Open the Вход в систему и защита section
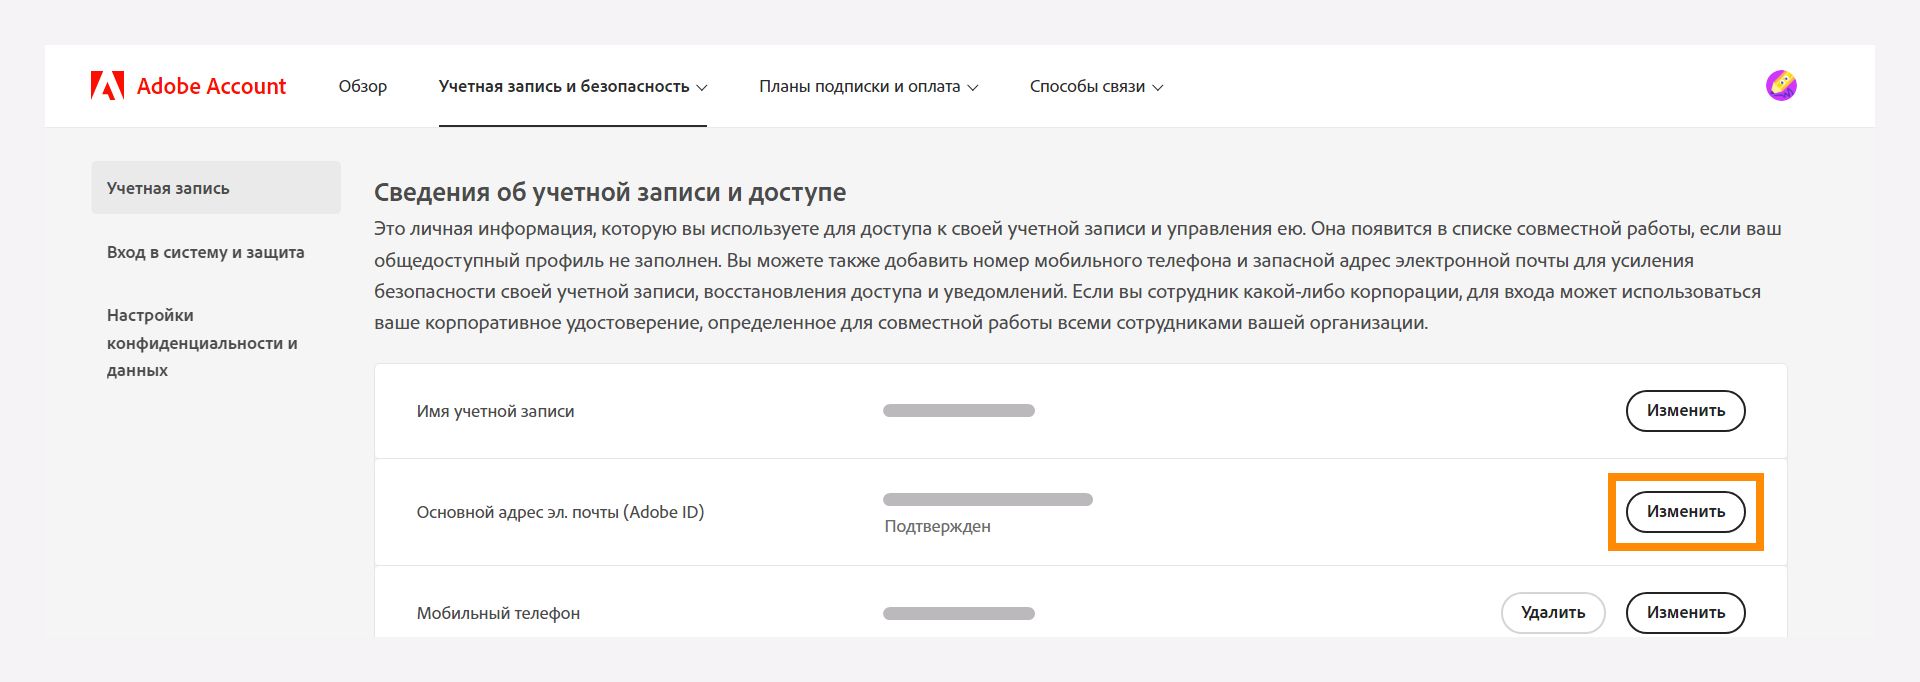 (206, 252)
